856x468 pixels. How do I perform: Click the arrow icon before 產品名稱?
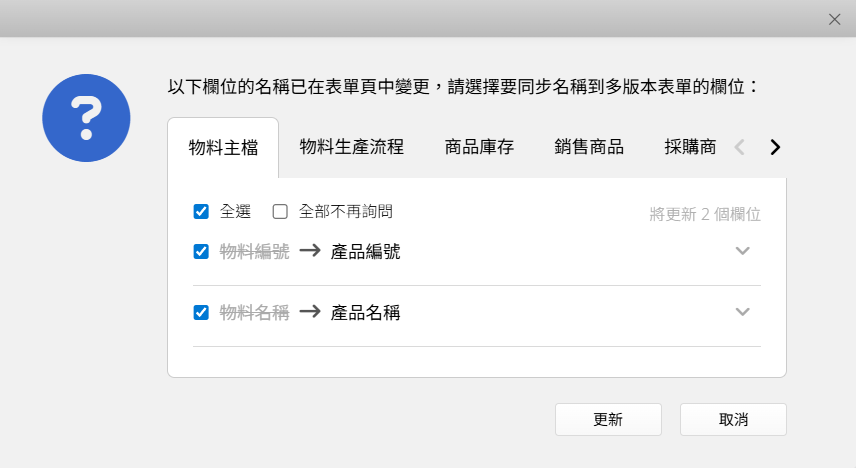[310, 312]
